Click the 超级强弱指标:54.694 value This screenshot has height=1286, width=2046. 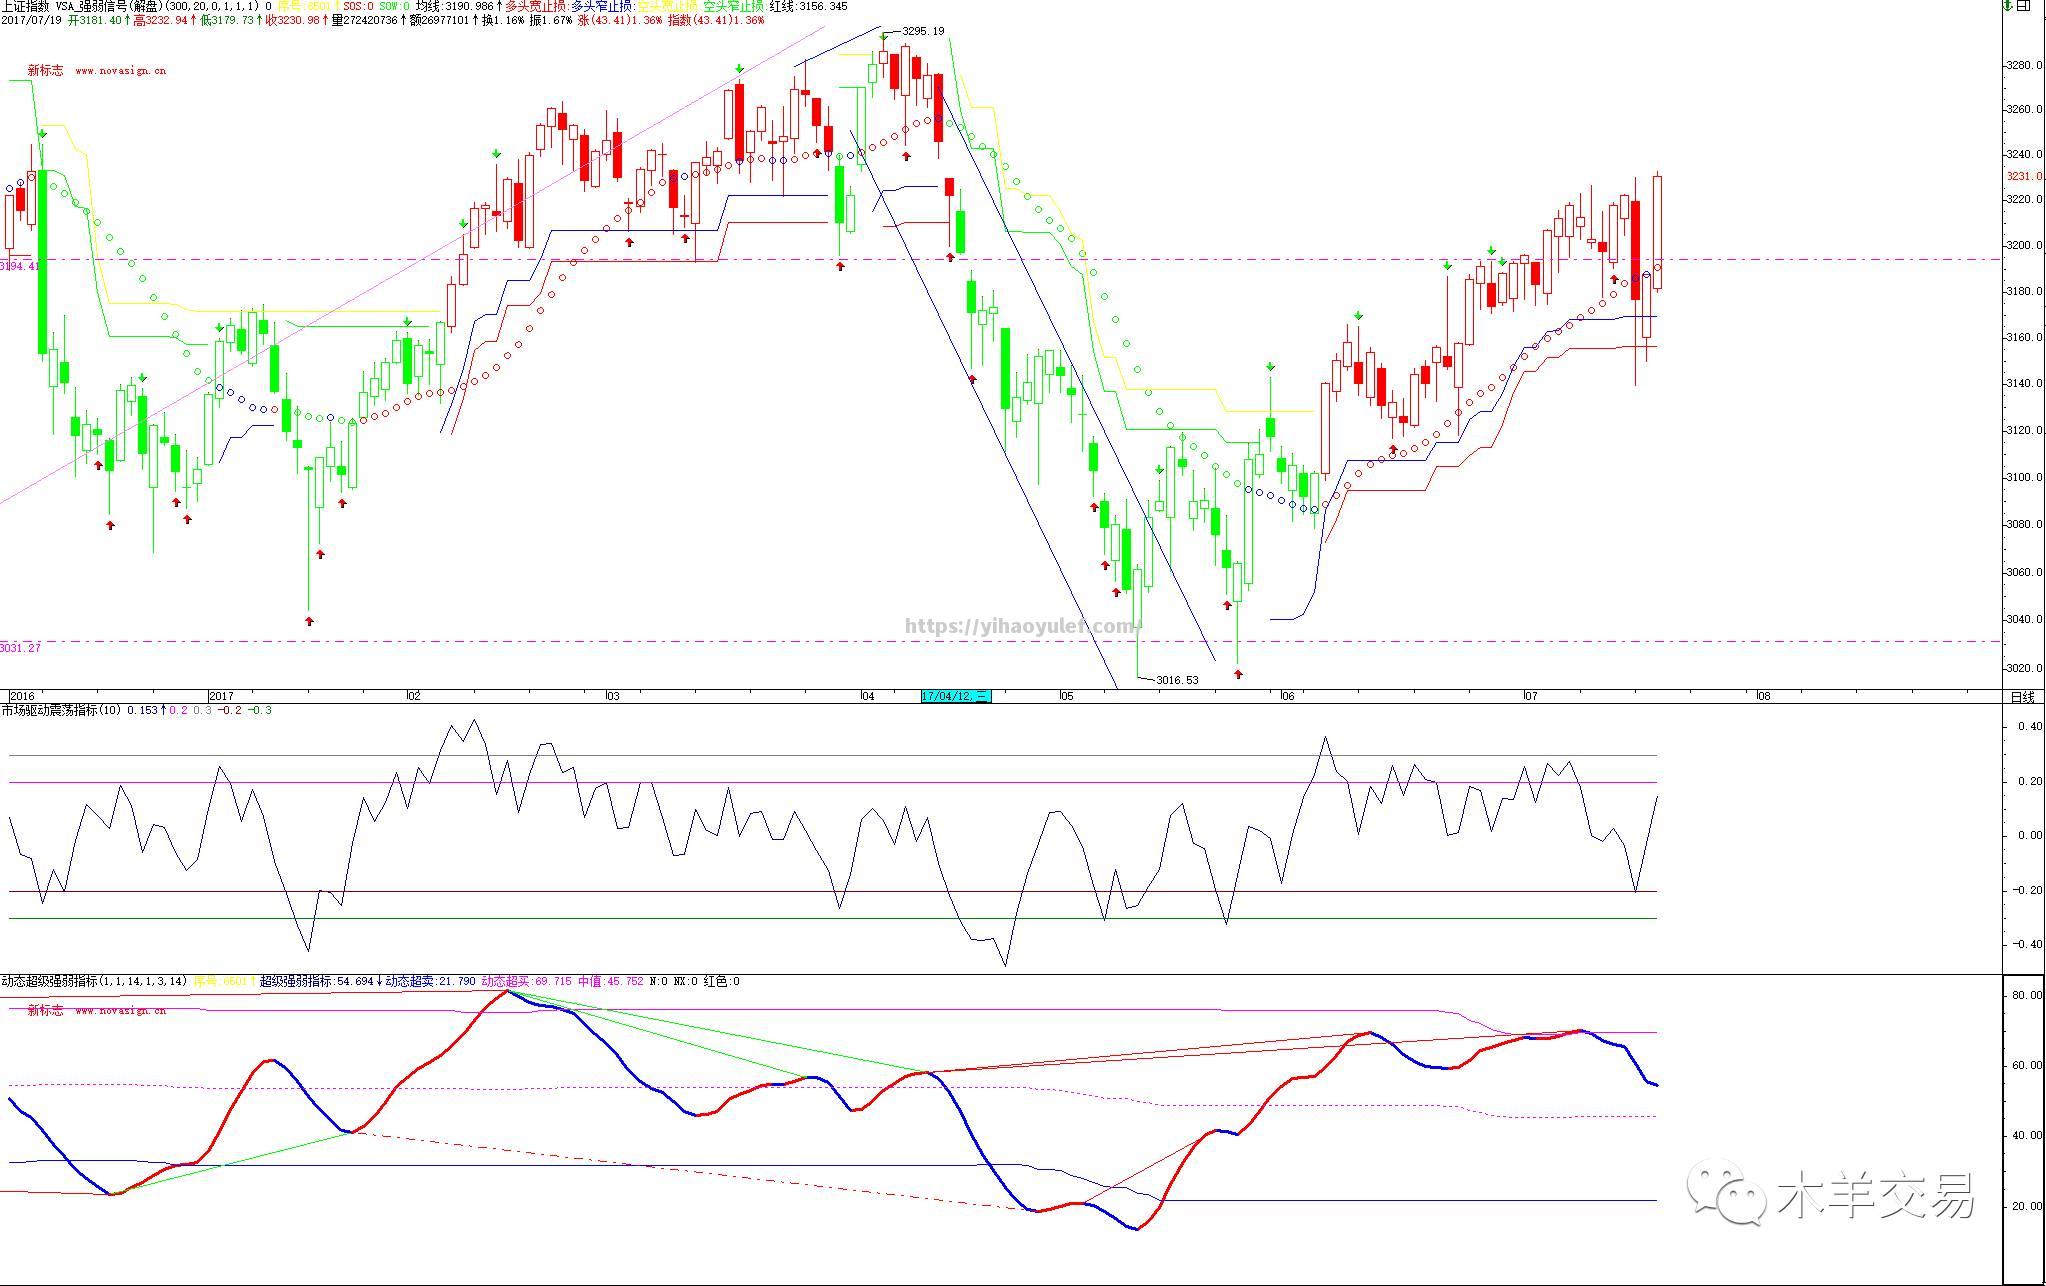(316, 982)
